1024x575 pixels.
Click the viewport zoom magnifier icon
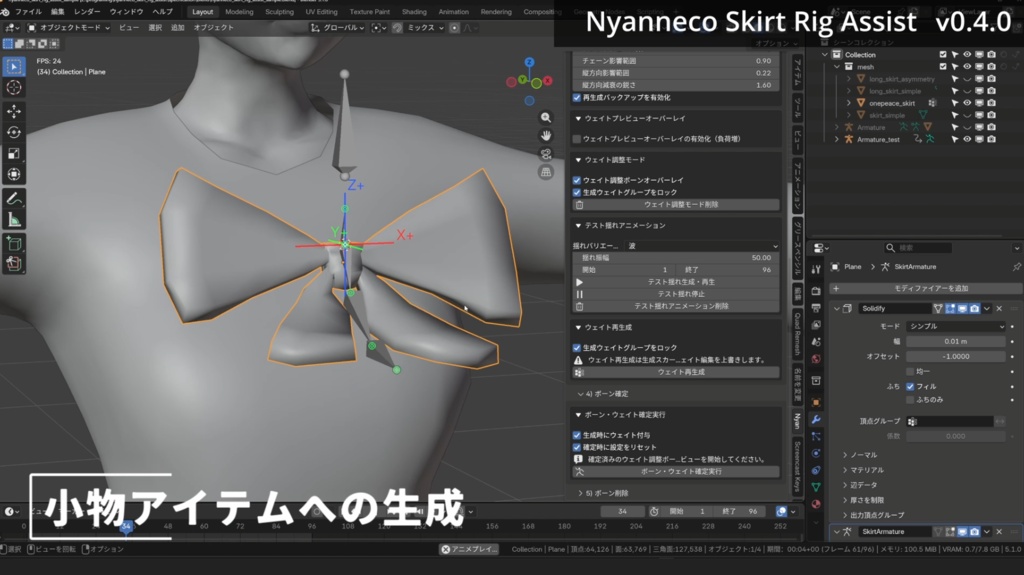click(545, 118)
